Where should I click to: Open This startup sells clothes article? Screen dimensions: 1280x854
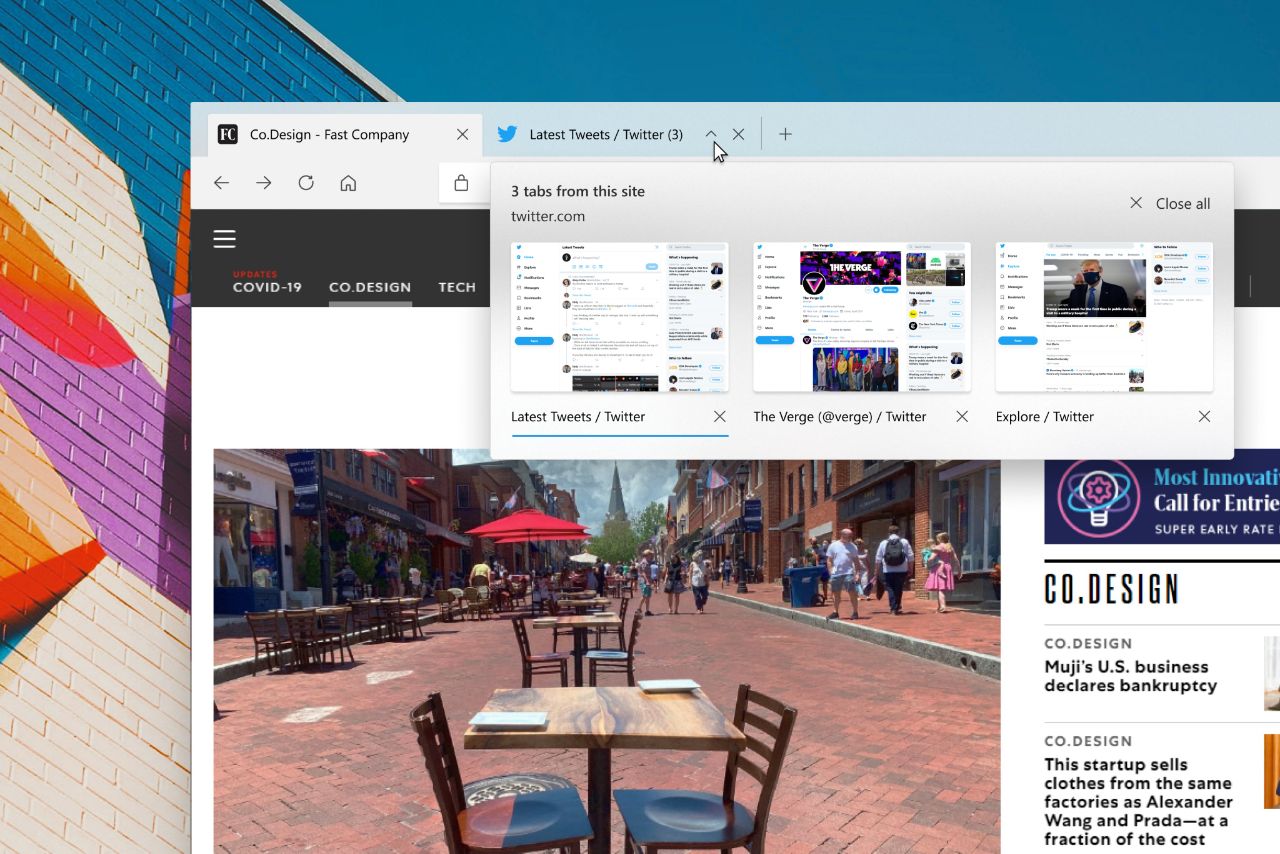(x=1139, y=802)
